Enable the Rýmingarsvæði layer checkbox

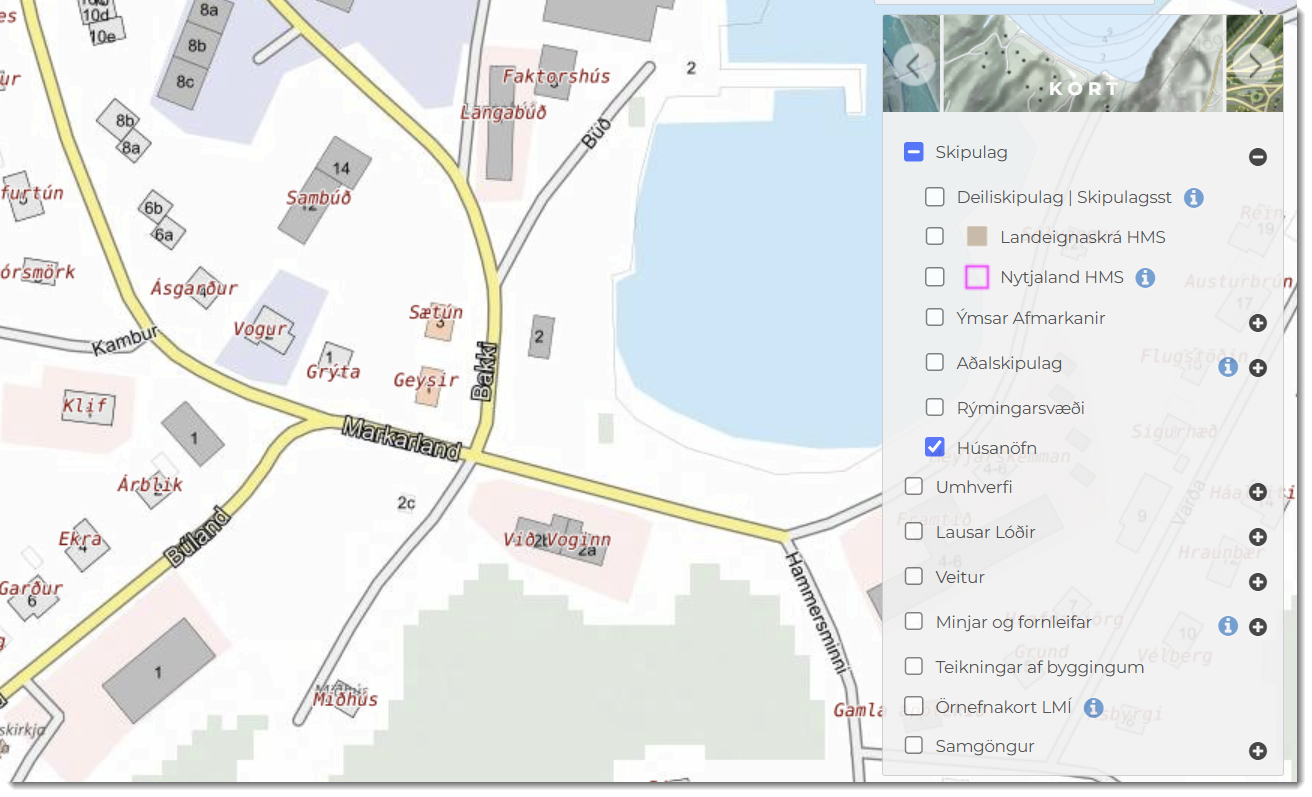point(935,407)
